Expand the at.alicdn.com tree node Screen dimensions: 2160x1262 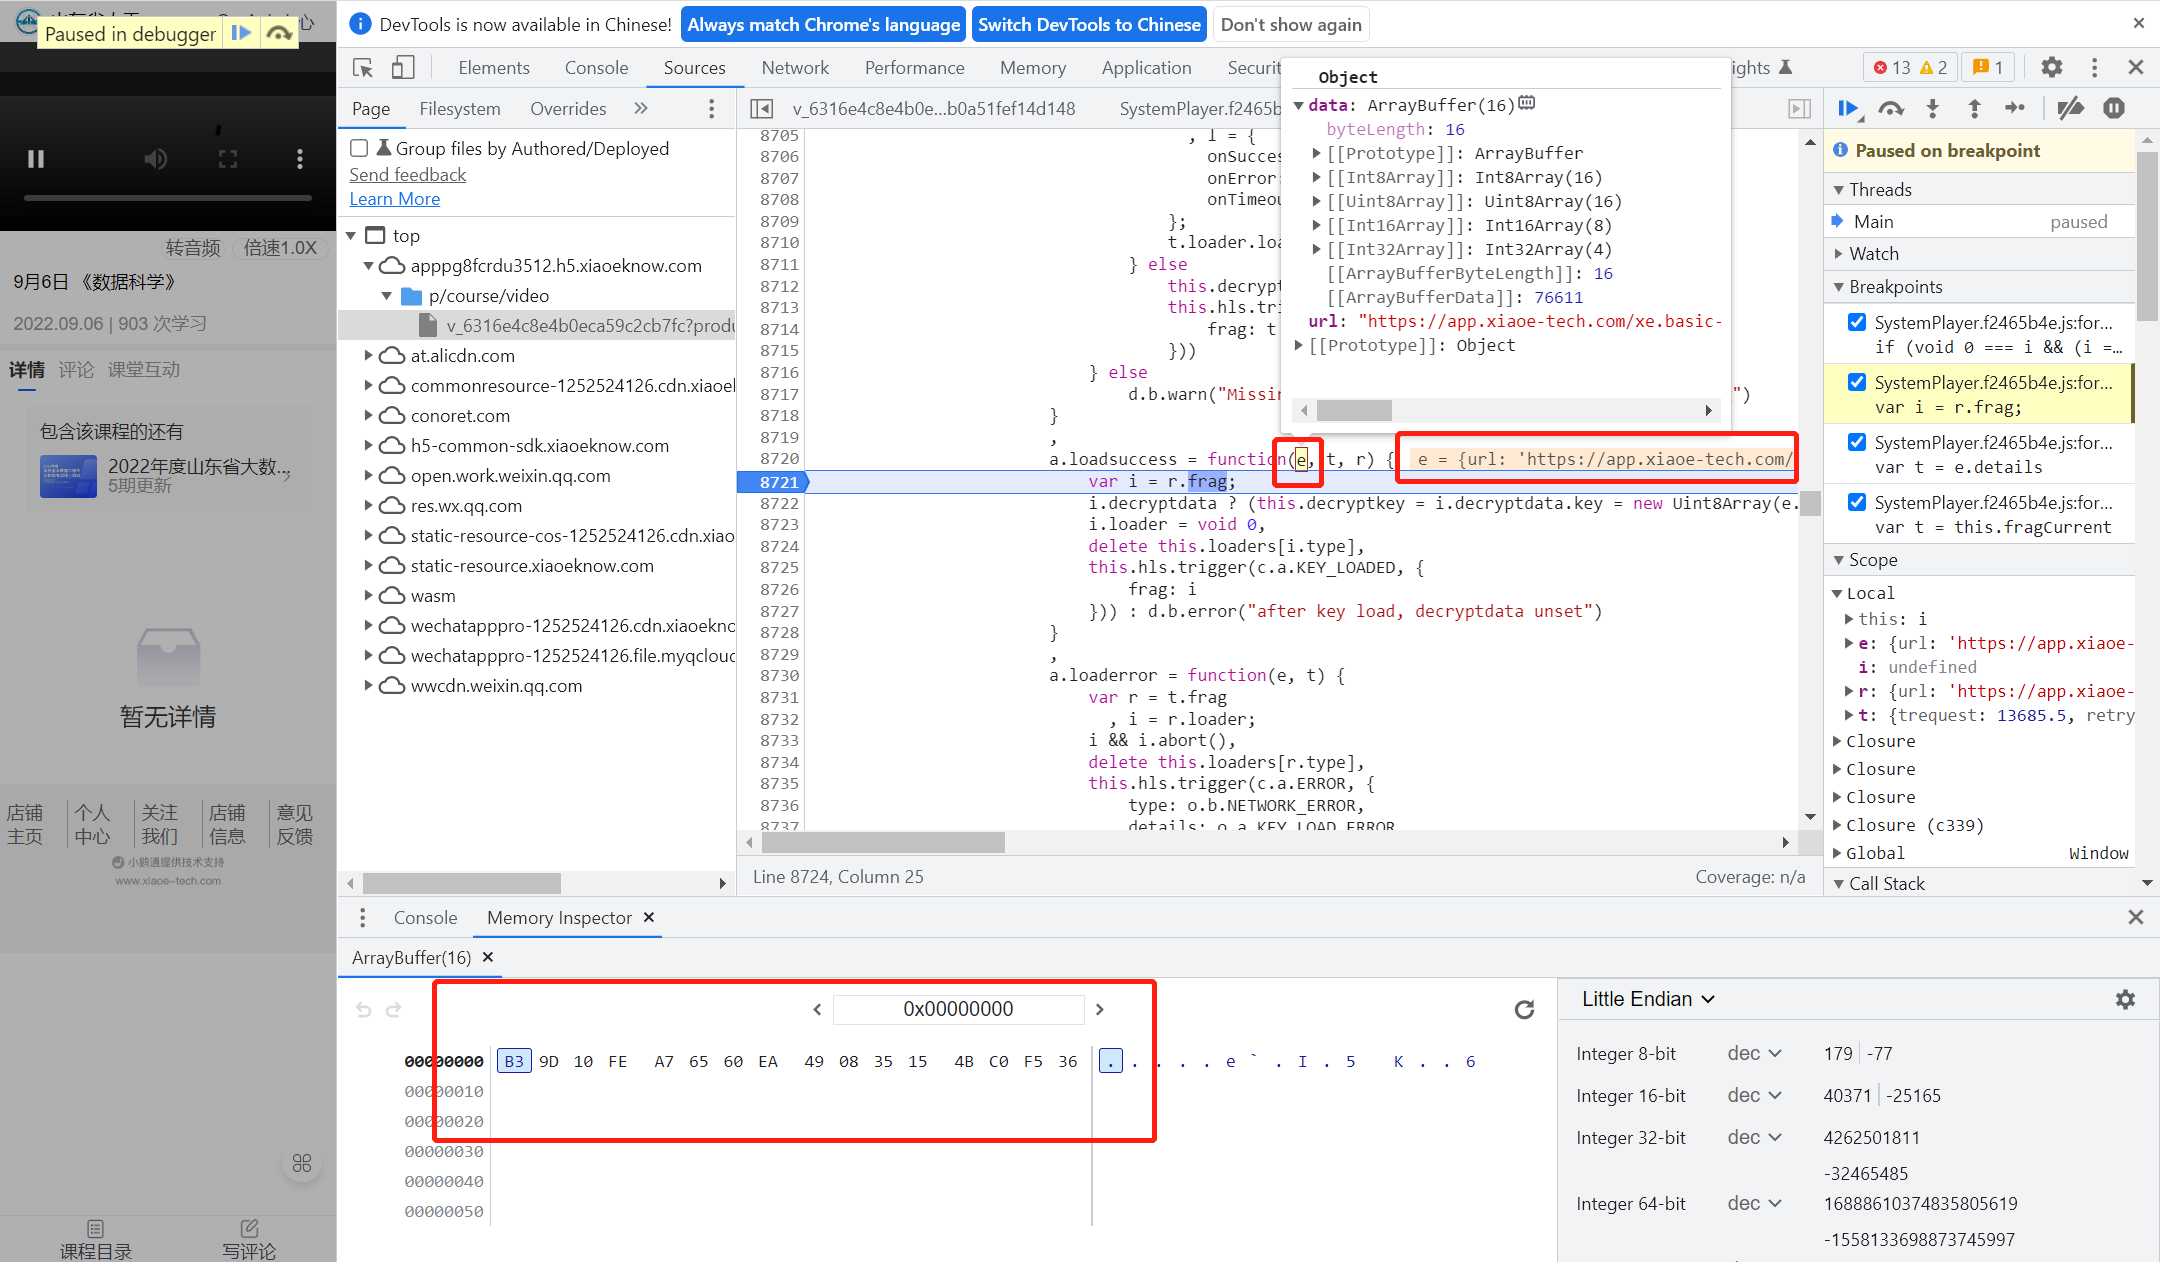click(x=368, y=356)
